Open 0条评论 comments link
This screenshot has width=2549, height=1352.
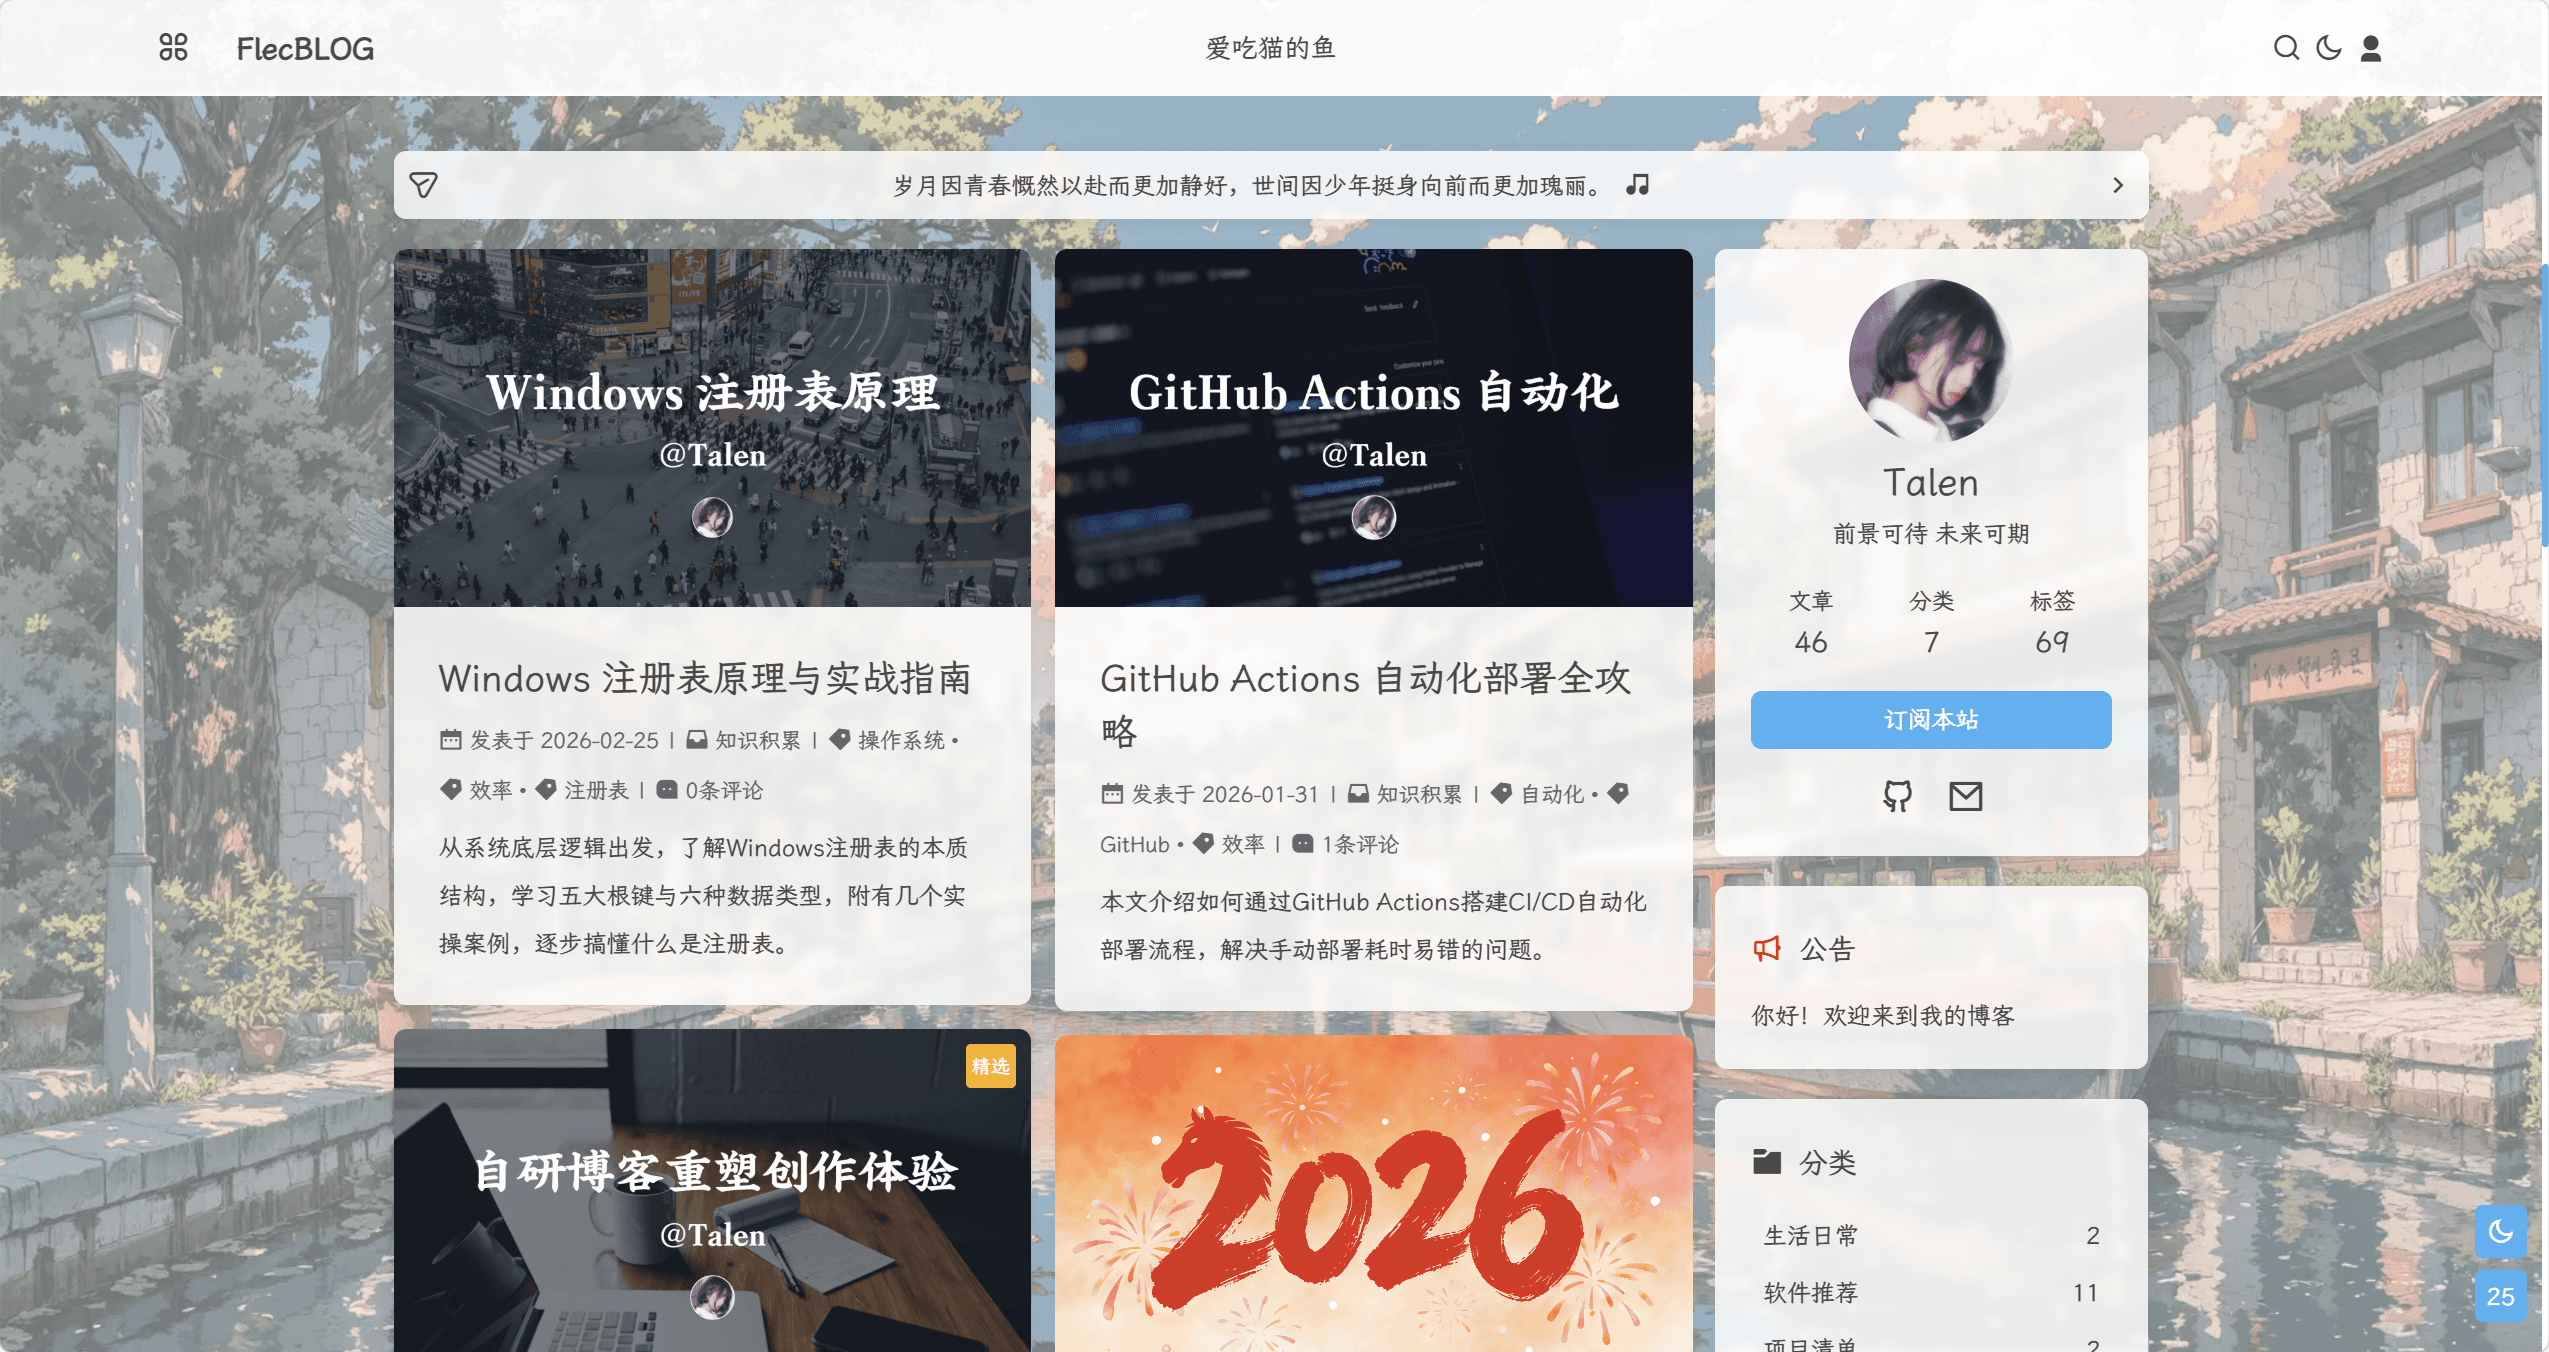point(724,790)
